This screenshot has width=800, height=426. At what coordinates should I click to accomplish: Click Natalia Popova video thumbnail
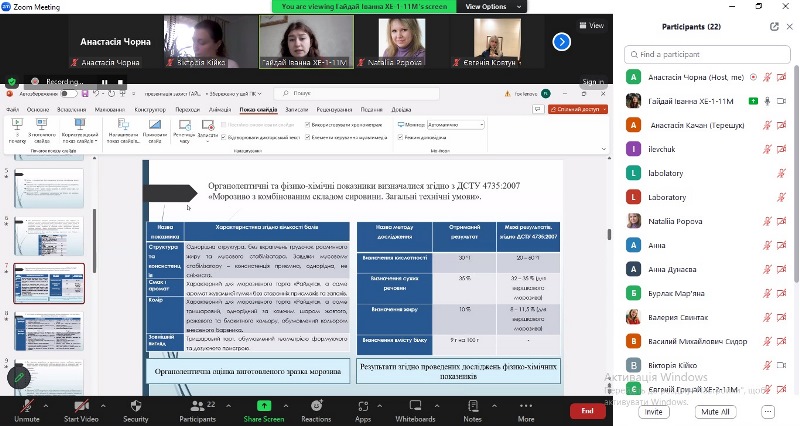pos(401,42)
